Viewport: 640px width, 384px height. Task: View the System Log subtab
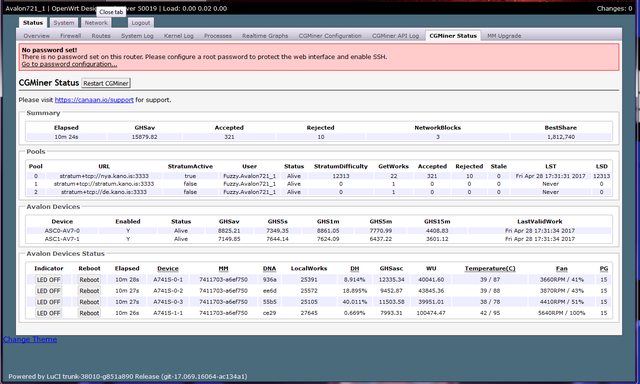pyautogui.click(x=137, y=36)
